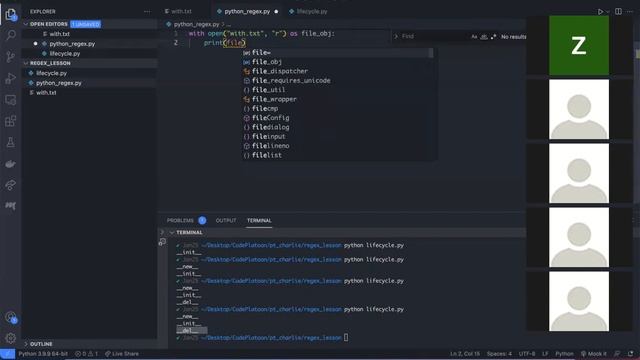Click 'Ln 2, Col 15' cursor position

465,354
